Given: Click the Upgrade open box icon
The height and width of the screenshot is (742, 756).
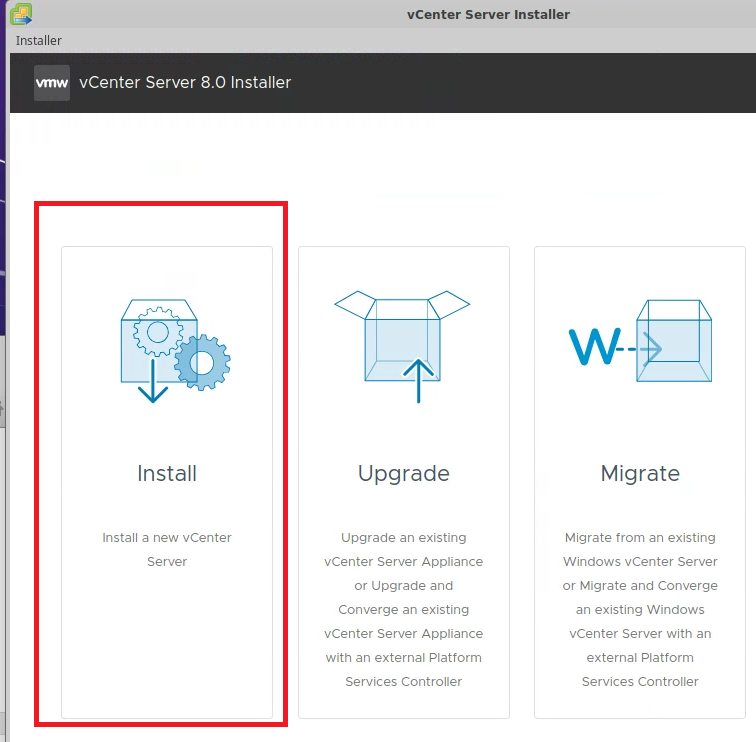Looking at the screenshot, I should click(x=402, y=346).
